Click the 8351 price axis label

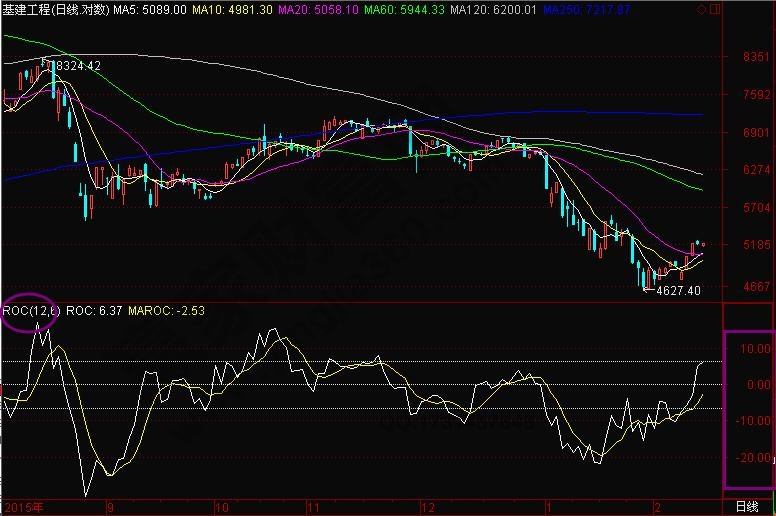click(755, 58)
